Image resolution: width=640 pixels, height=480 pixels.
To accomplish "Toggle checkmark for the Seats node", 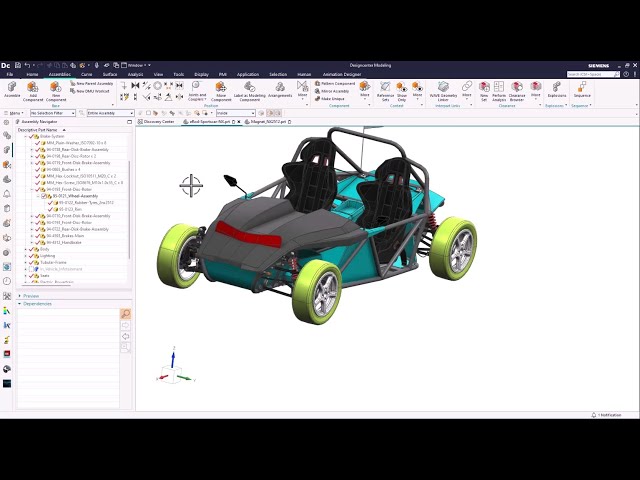I will [31, 276].
